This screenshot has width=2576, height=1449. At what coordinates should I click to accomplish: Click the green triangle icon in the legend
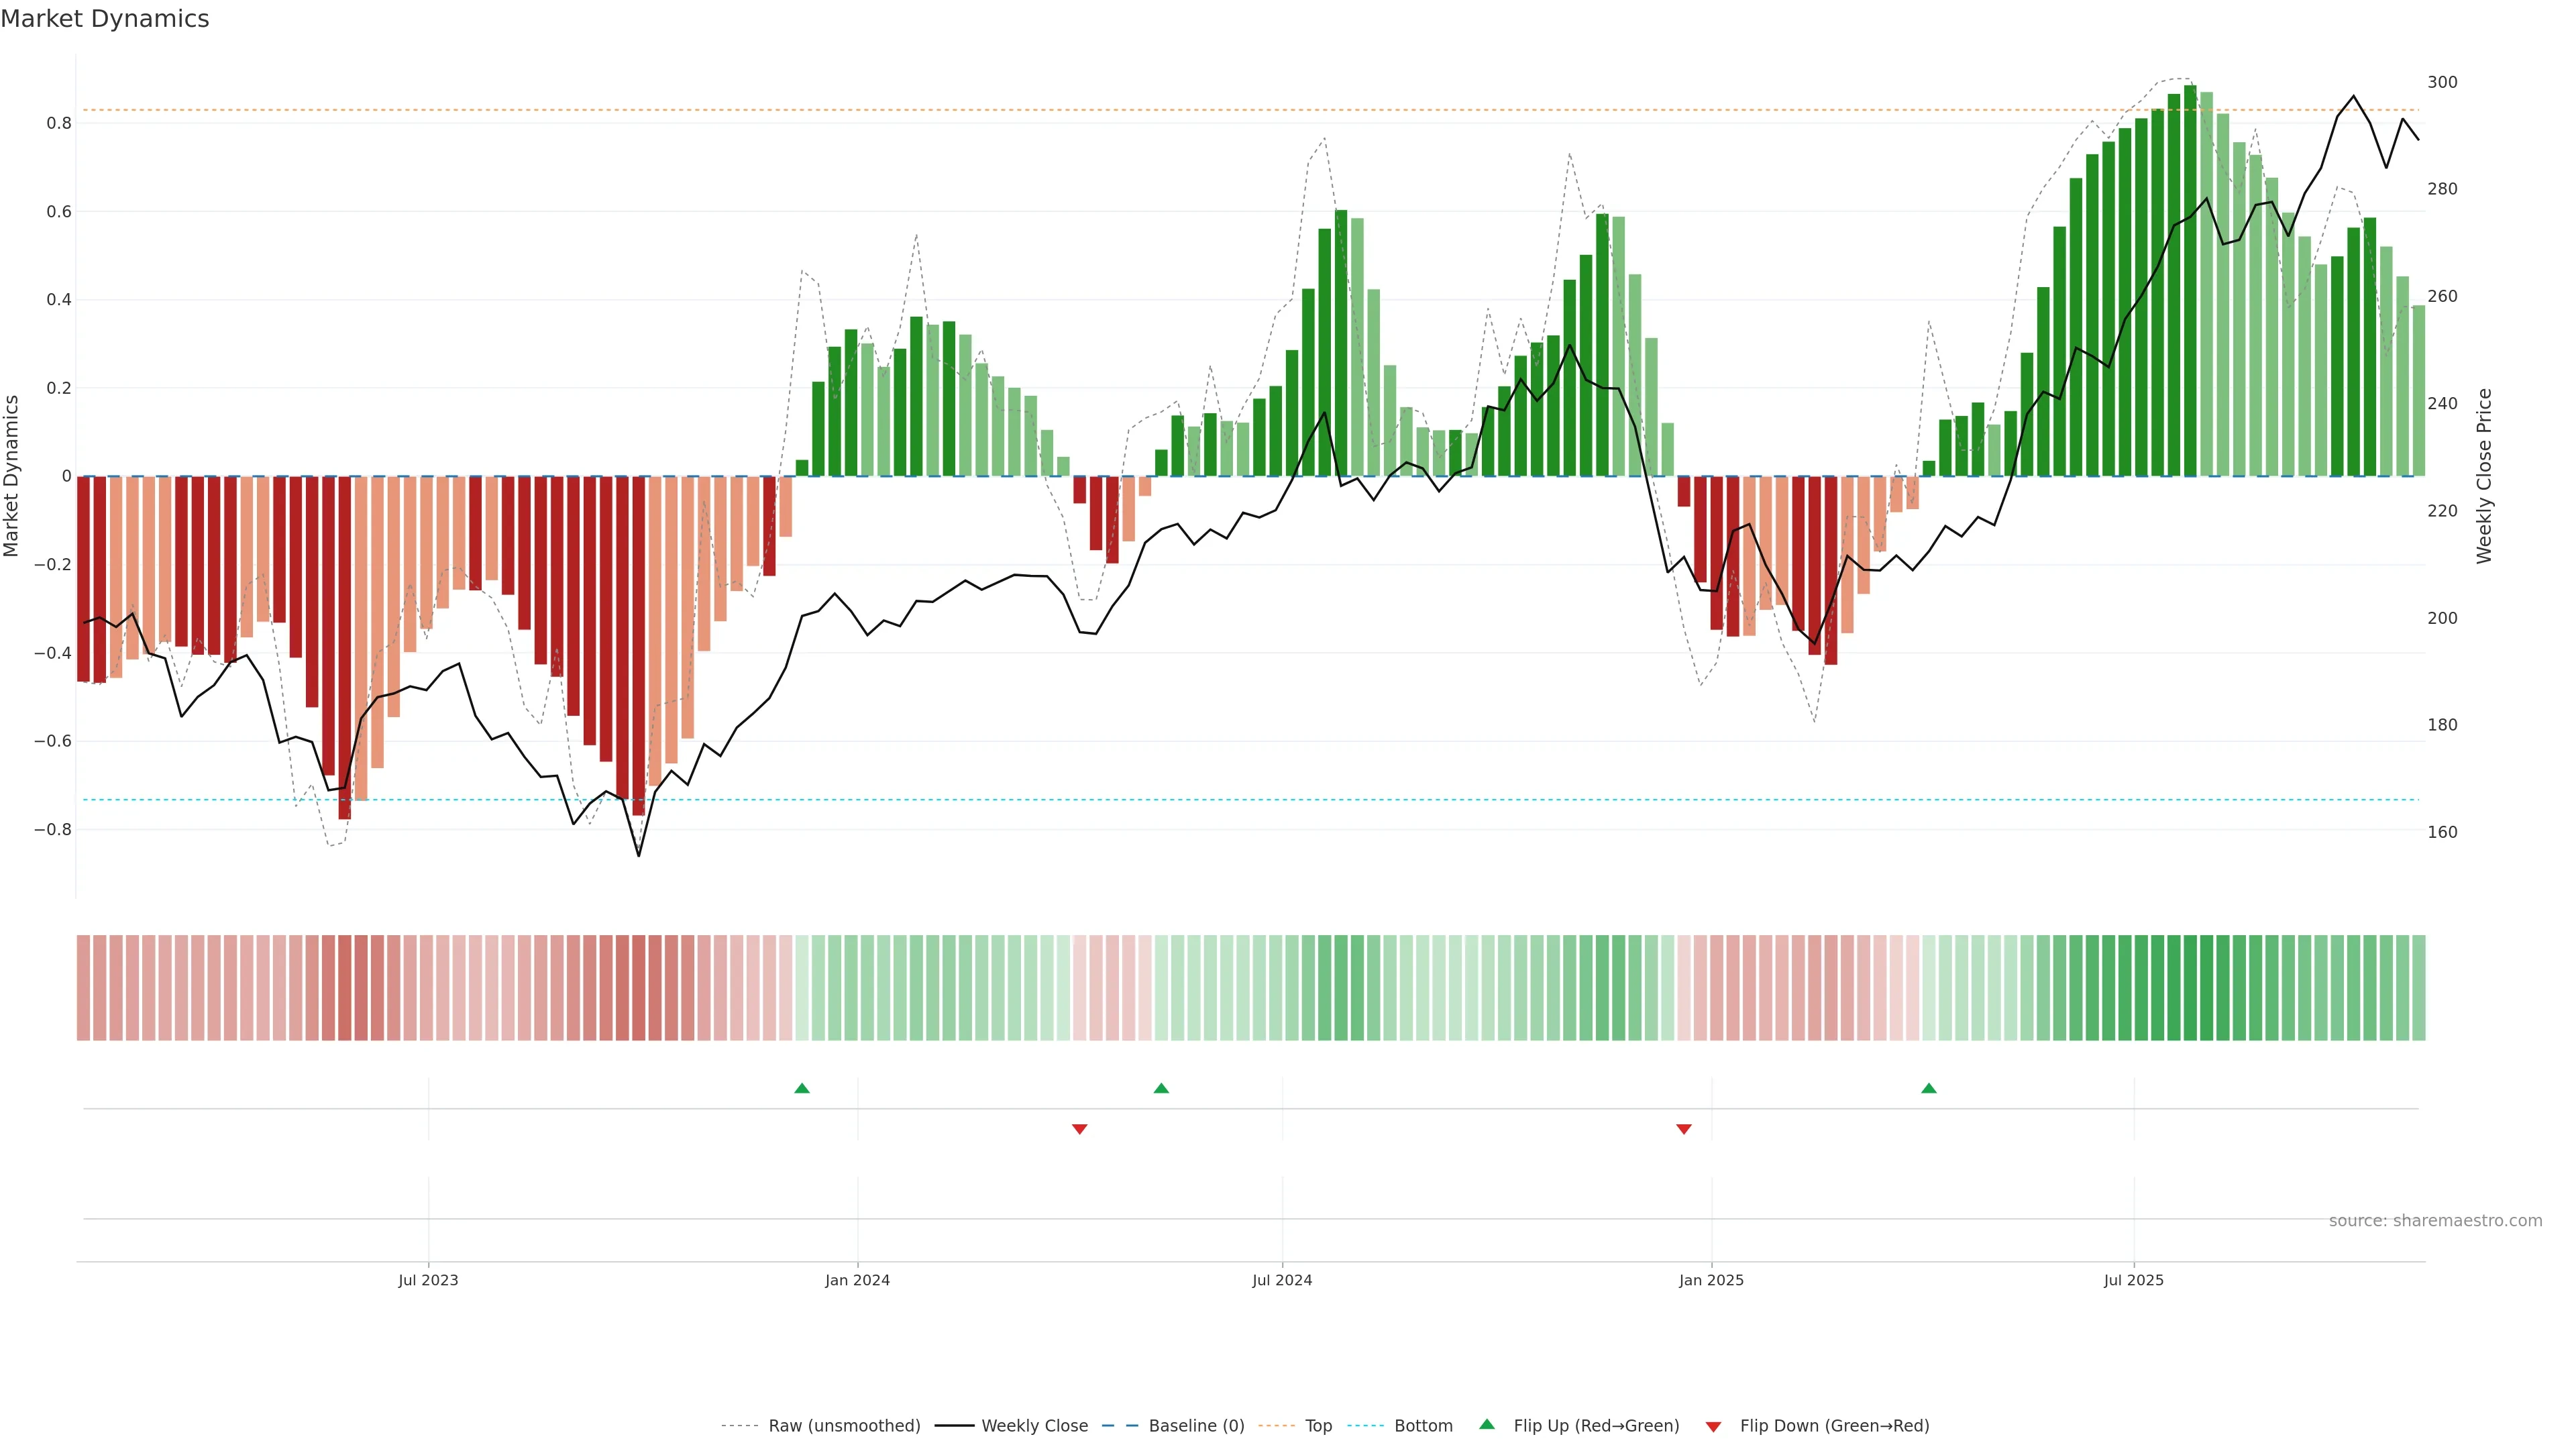1487,1424
